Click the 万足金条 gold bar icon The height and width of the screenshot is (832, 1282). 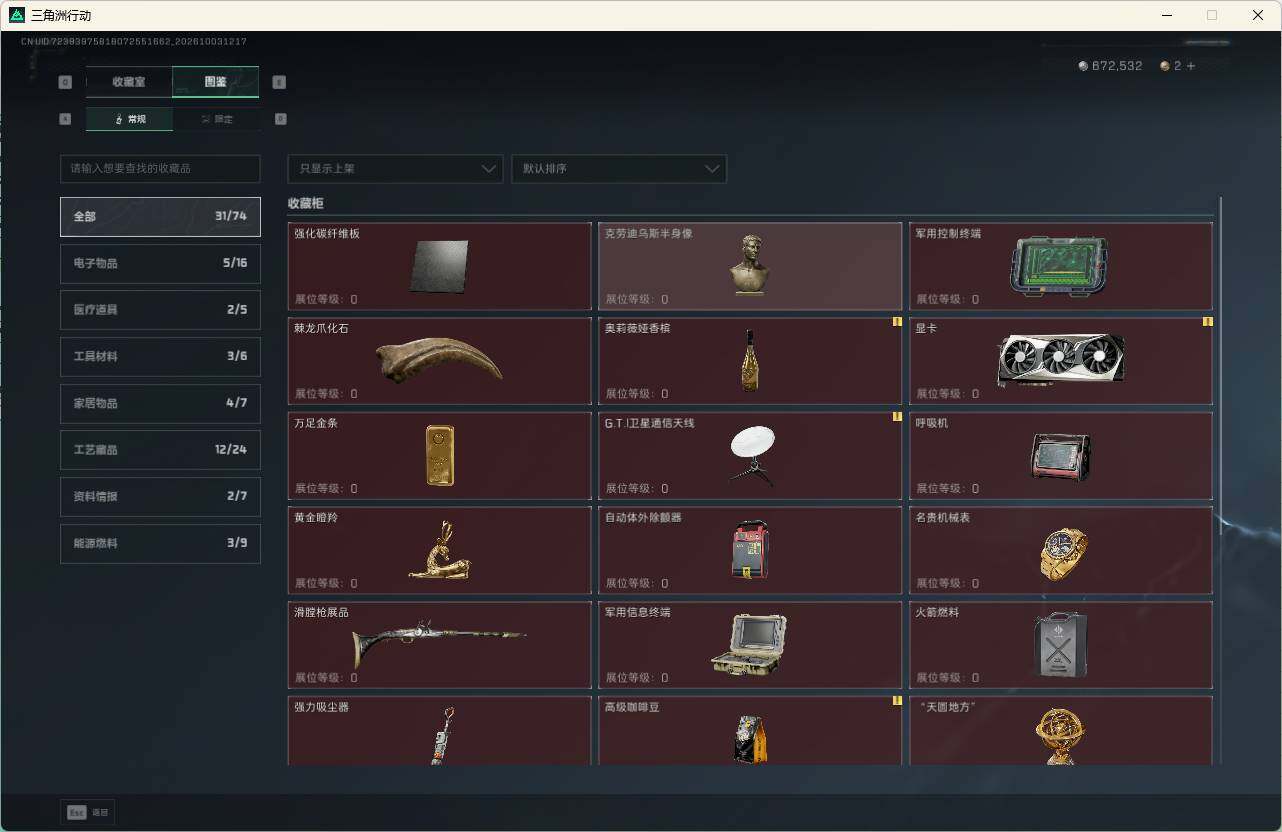440,455
